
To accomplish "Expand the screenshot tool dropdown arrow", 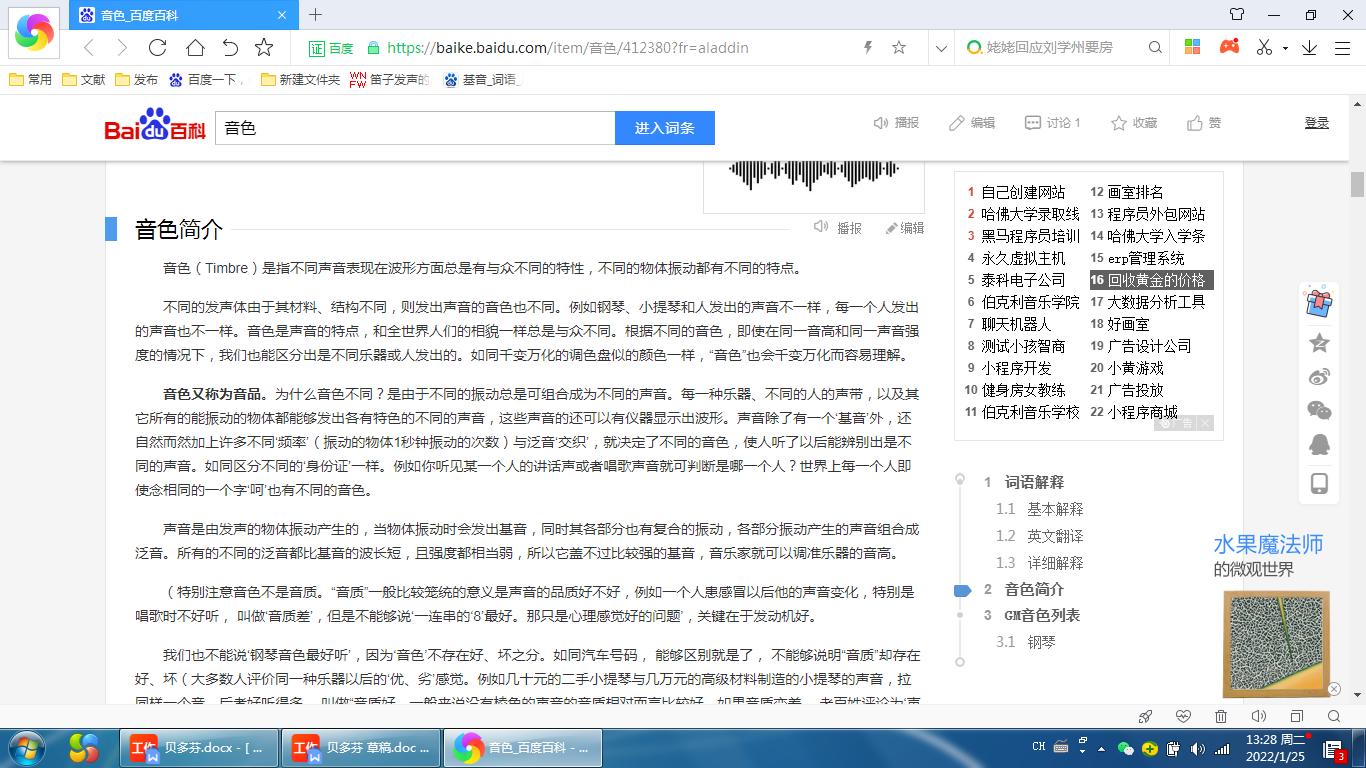I will [1284, 48].
